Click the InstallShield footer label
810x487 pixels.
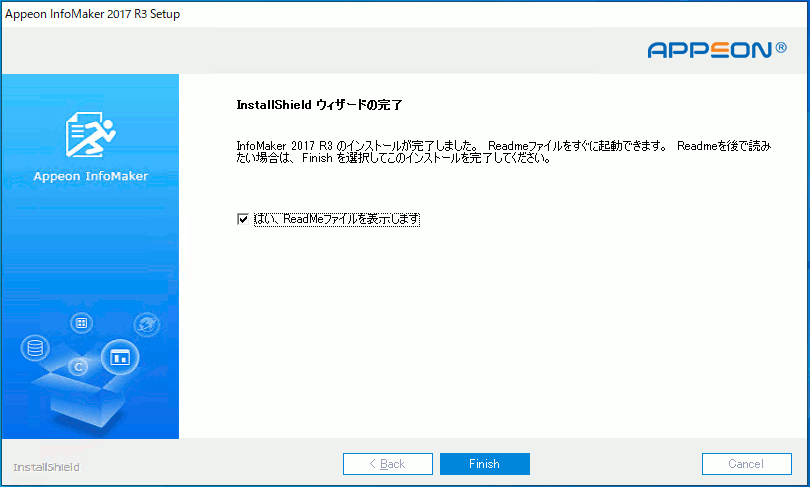click(46, 467)
